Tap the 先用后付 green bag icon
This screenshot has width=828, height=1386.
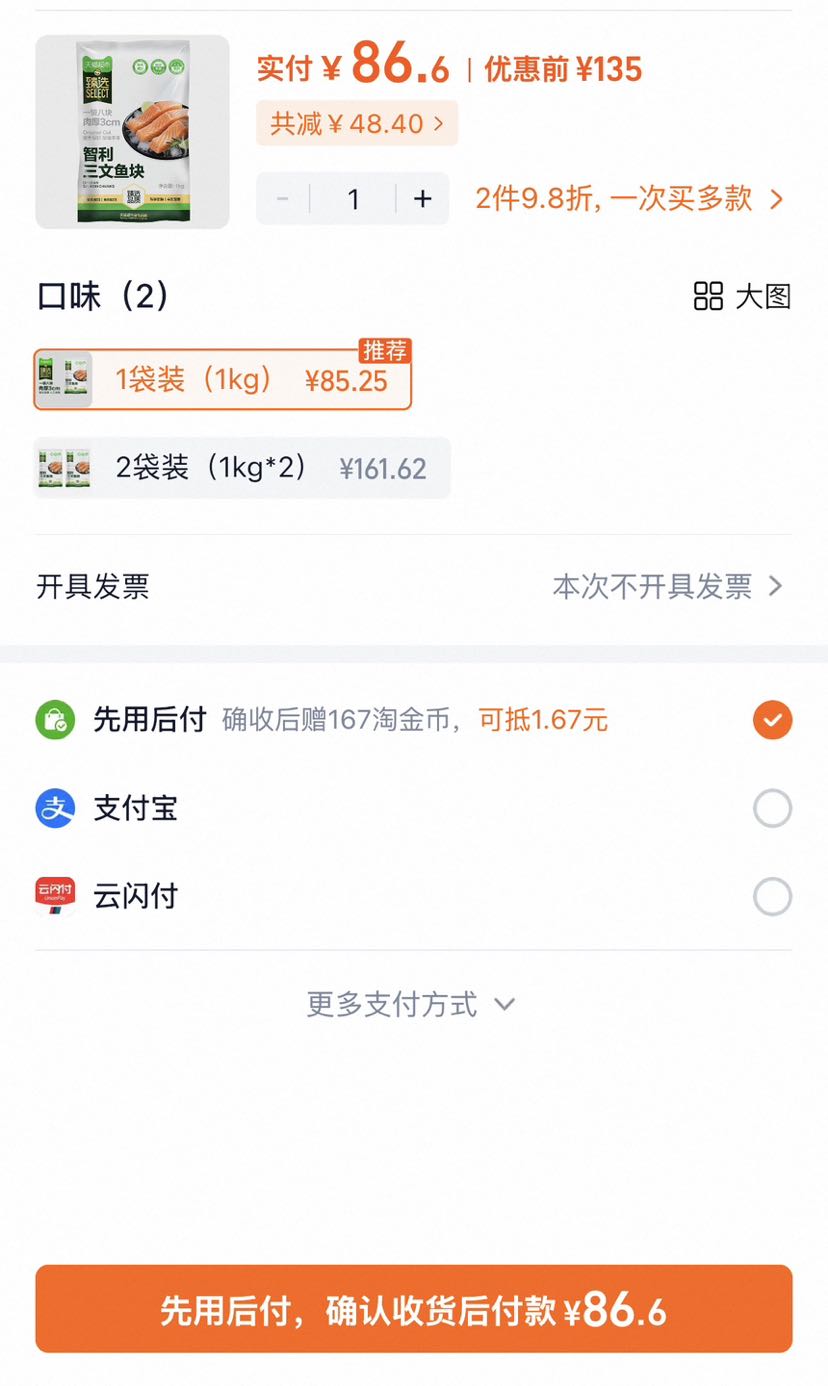[x=56, y=720]
